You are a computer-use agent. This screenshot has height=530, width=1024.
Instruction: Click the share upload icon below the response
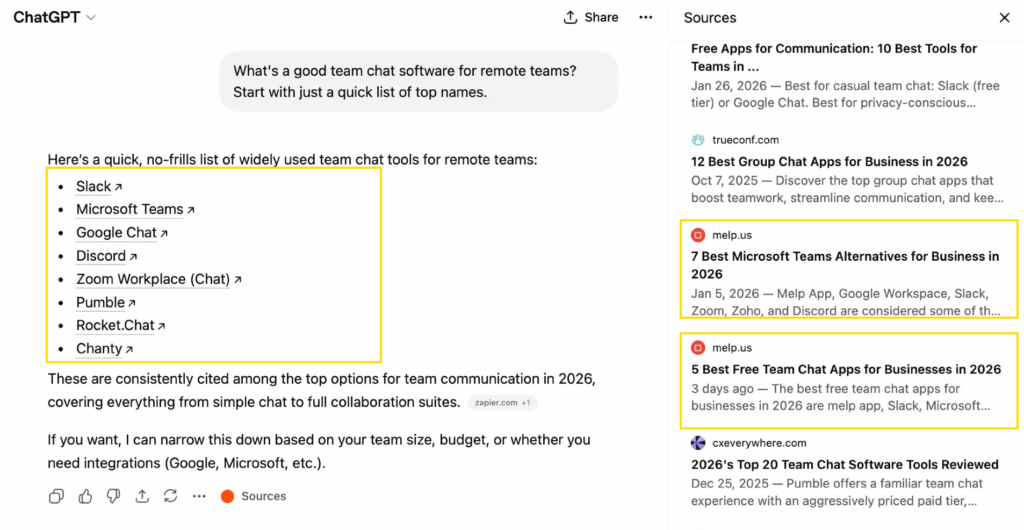(x=142, y=497)
